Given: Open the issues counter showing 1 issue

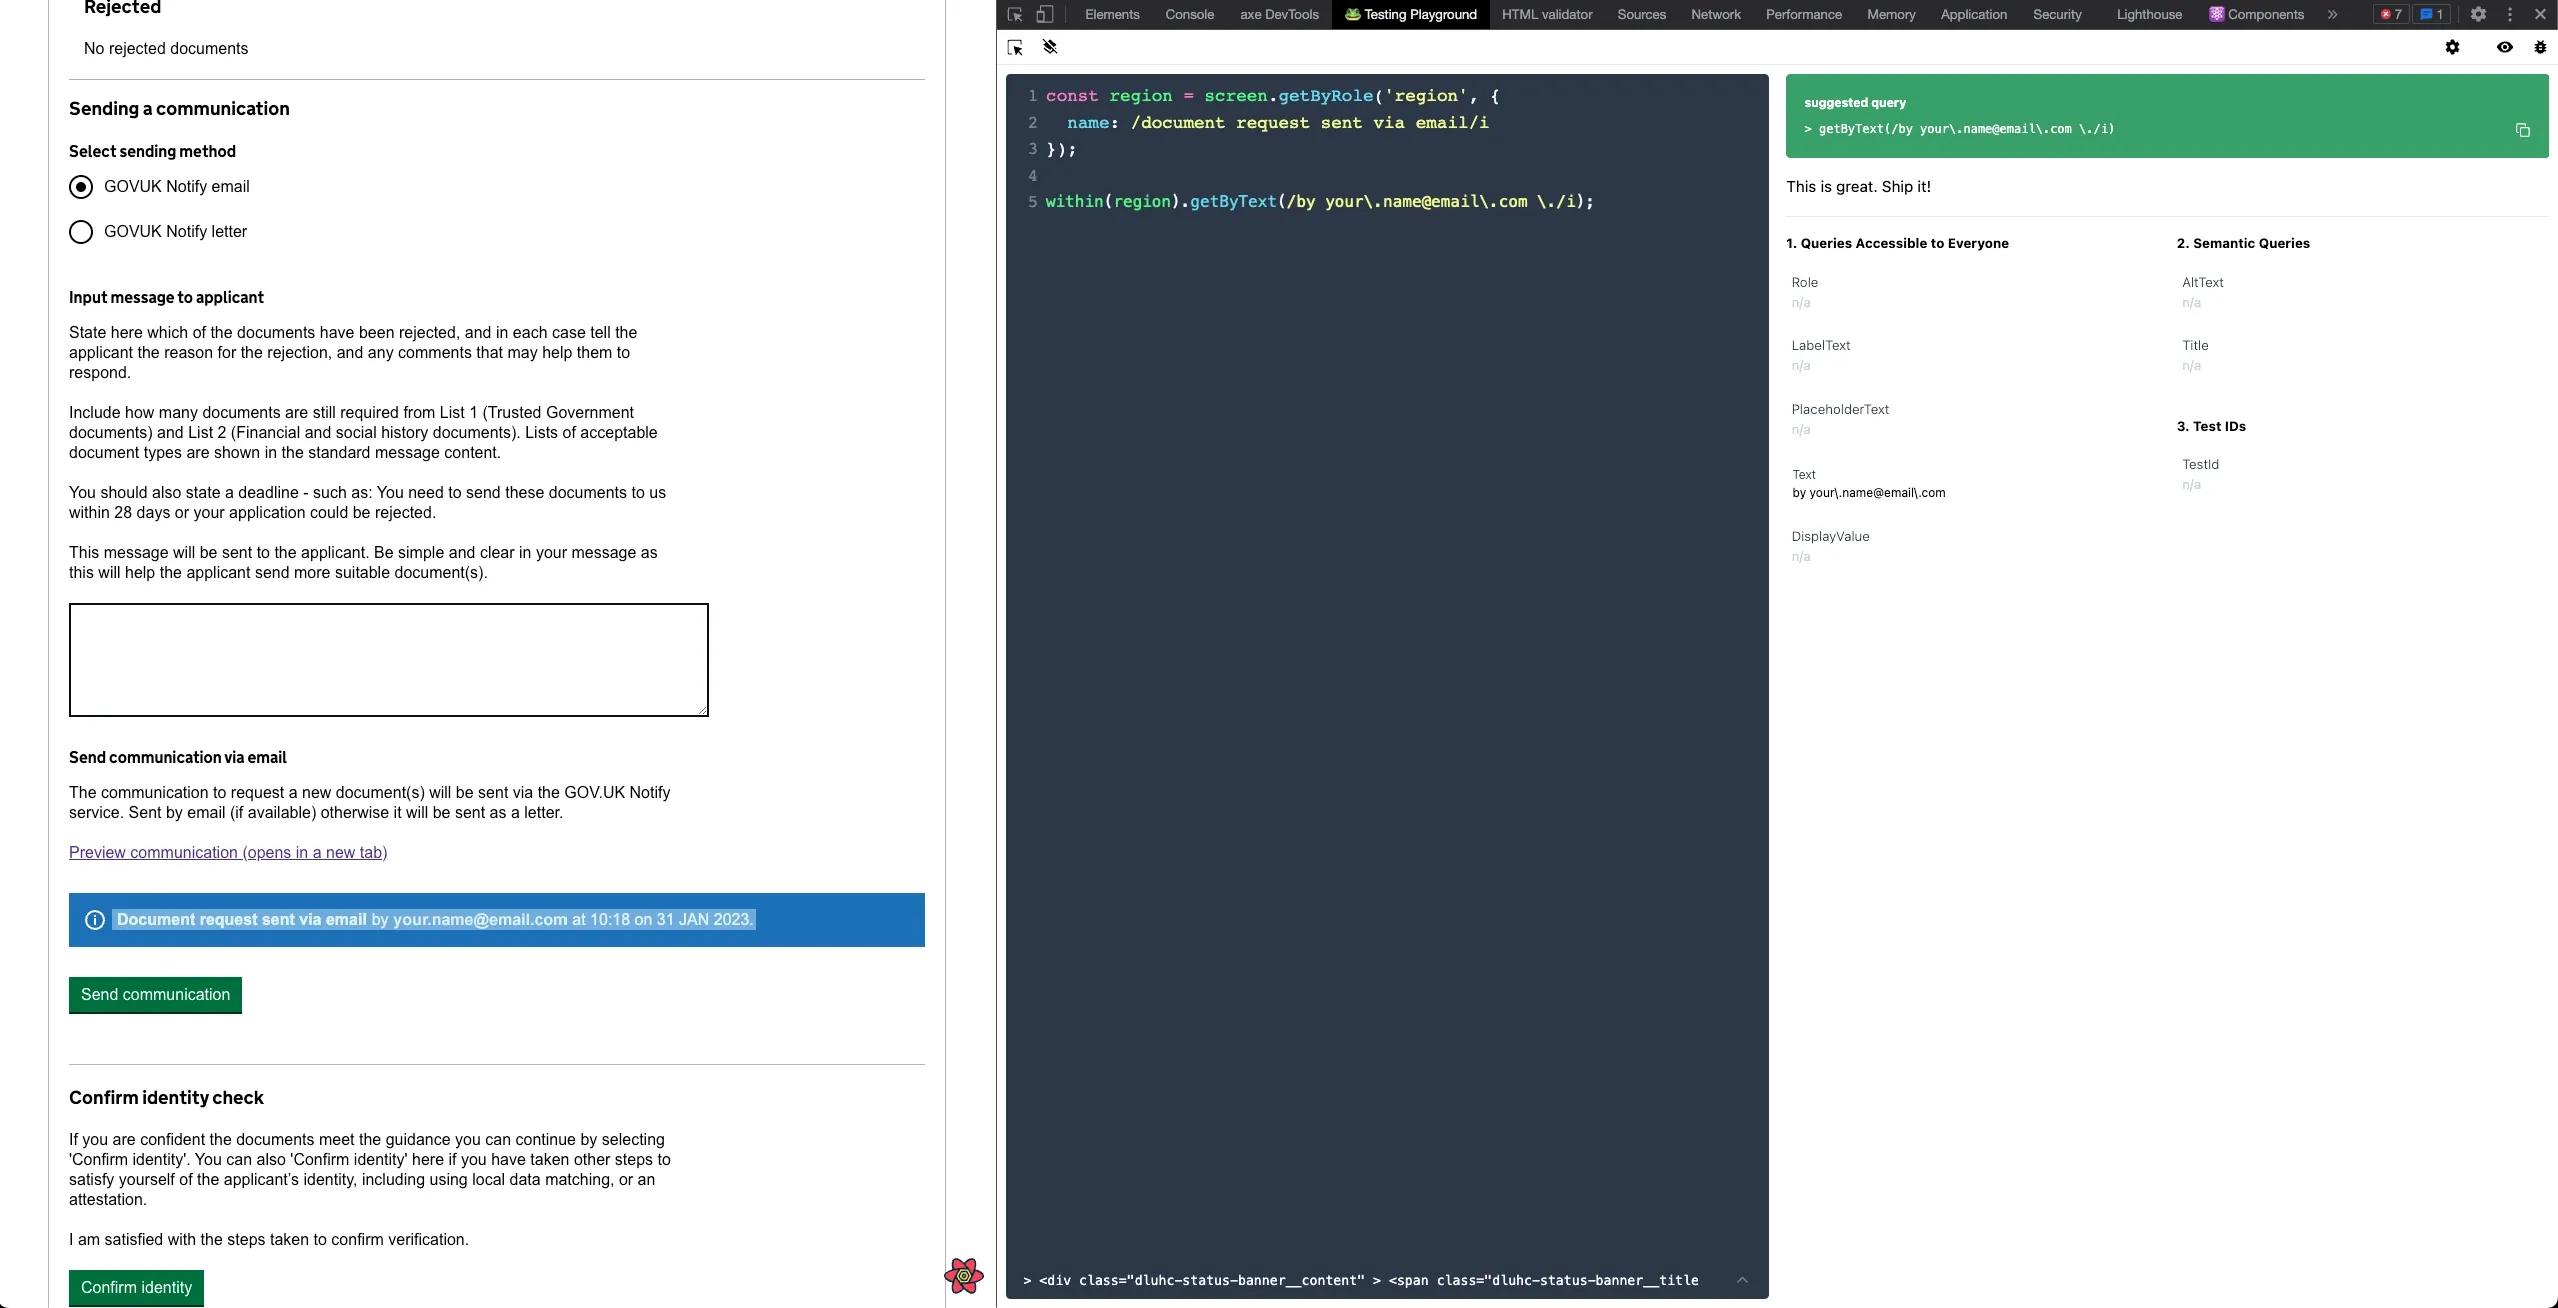Looking at the screenshot, I should pyautogui.click(x=2433, y=14).
